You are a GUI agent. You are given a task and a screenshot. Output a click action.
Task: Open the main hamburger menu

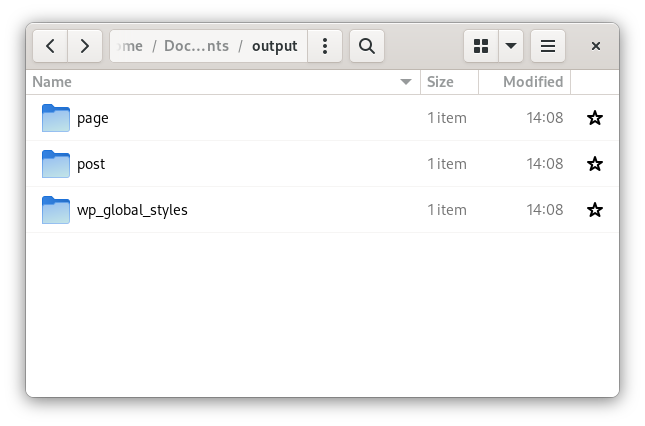(x=547, y=46)
